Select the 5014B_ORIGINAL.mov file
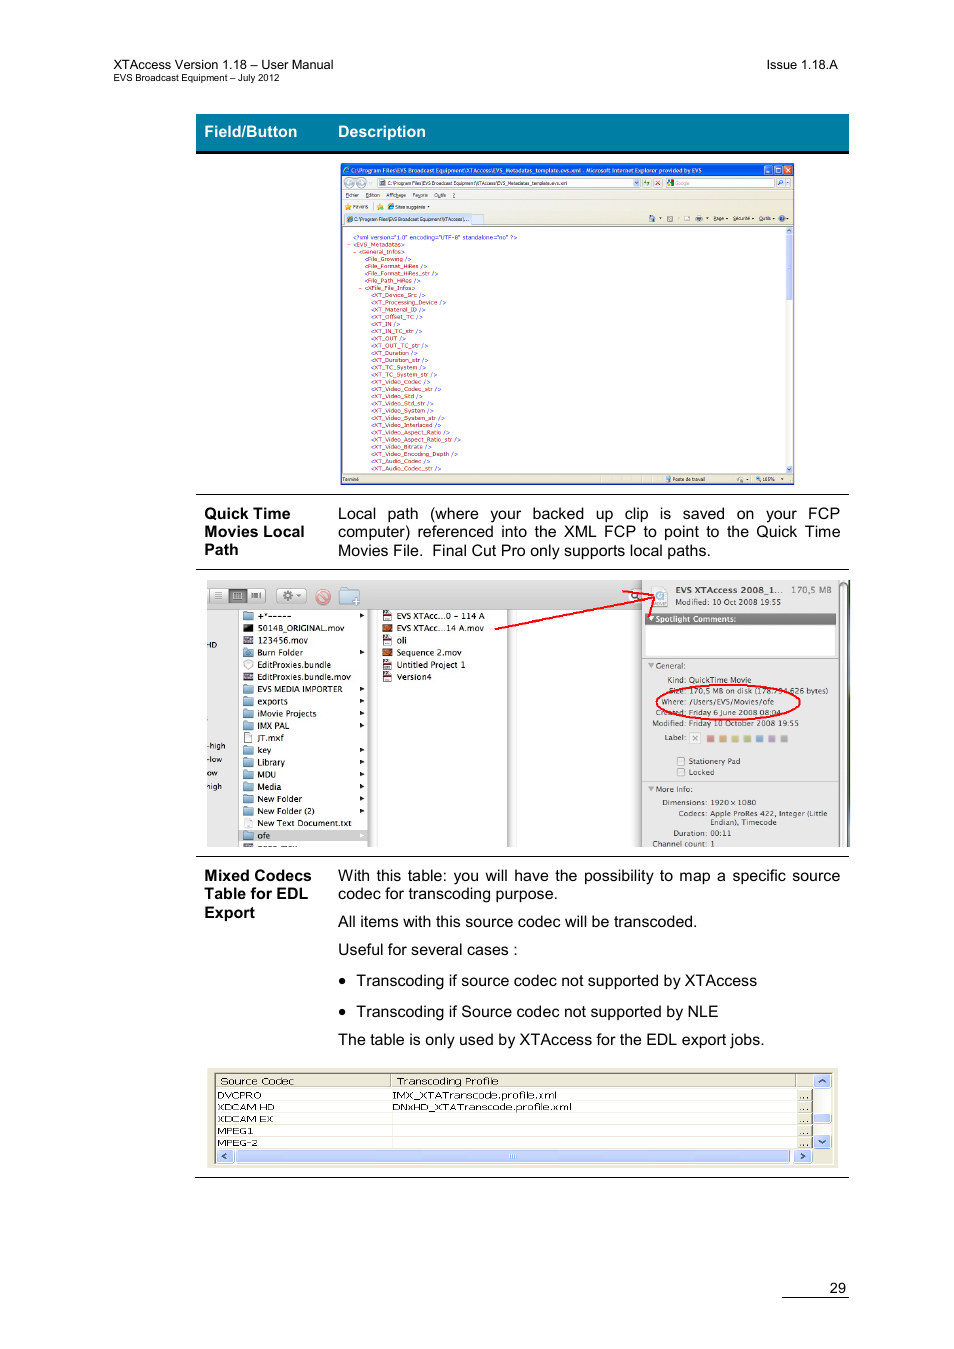 (294, 628)
